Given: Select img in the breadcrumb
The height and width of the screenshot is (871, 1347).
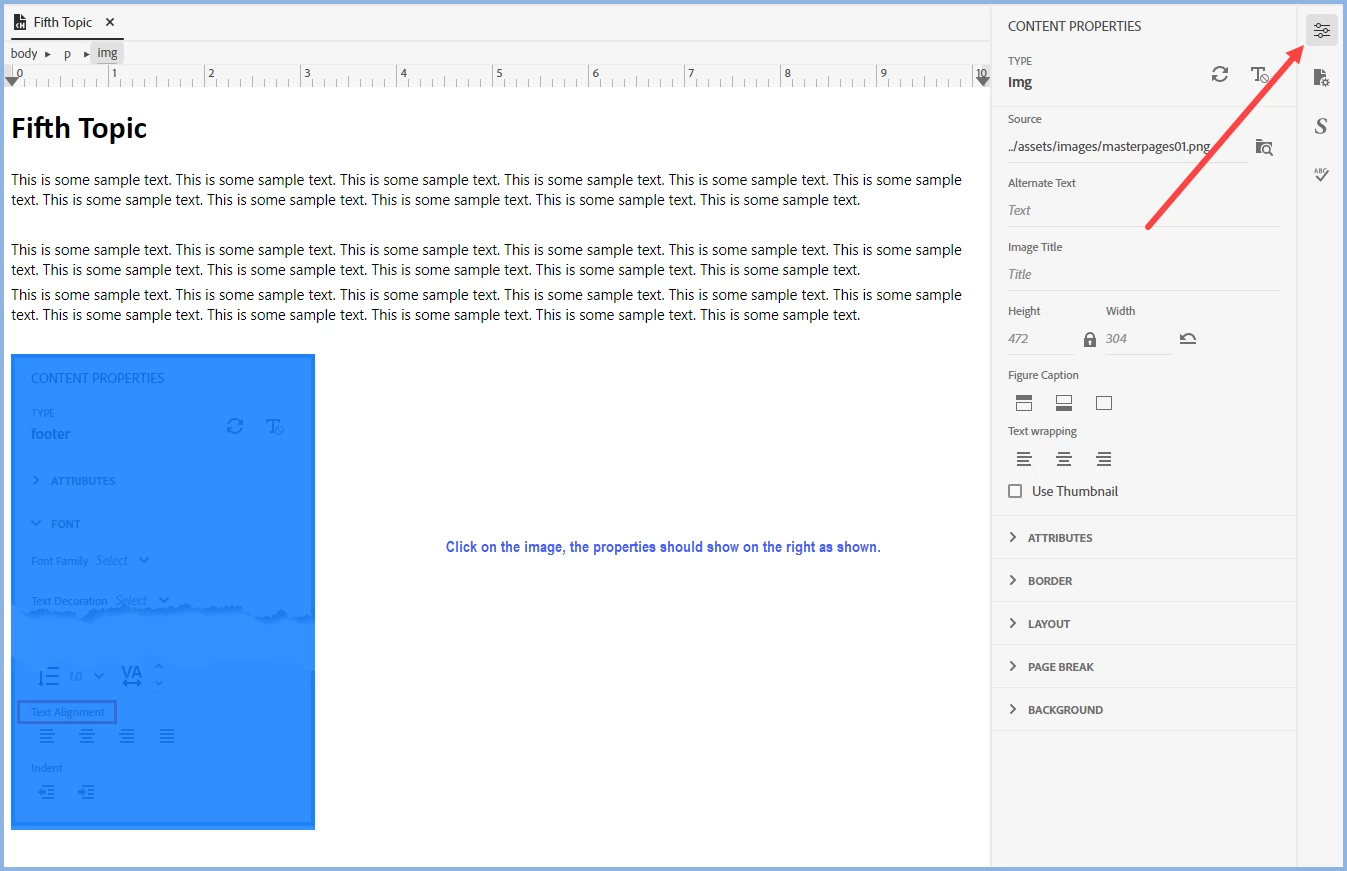Looking at the screenshot, I should coord(107,53).
